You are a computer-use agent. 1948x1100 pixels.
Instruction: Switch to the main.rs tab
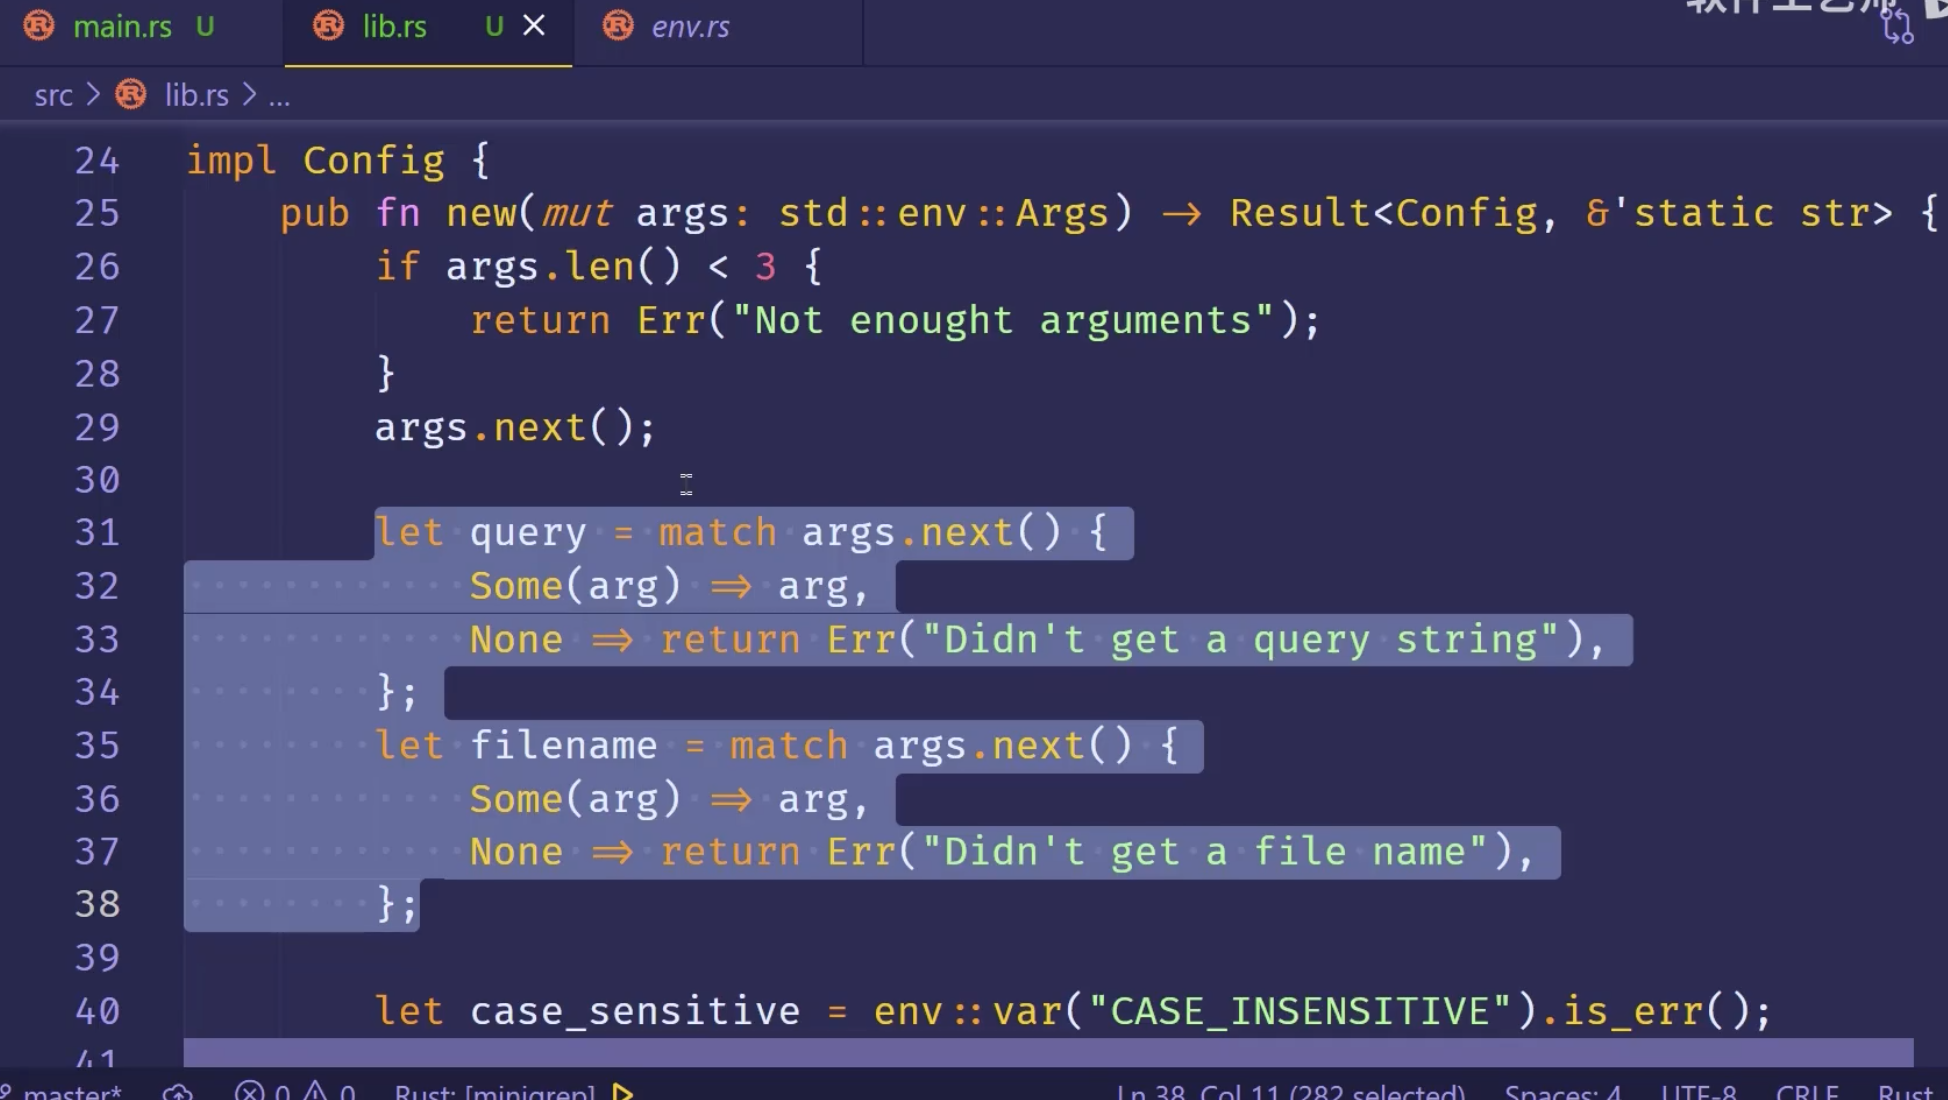(122, 27)
